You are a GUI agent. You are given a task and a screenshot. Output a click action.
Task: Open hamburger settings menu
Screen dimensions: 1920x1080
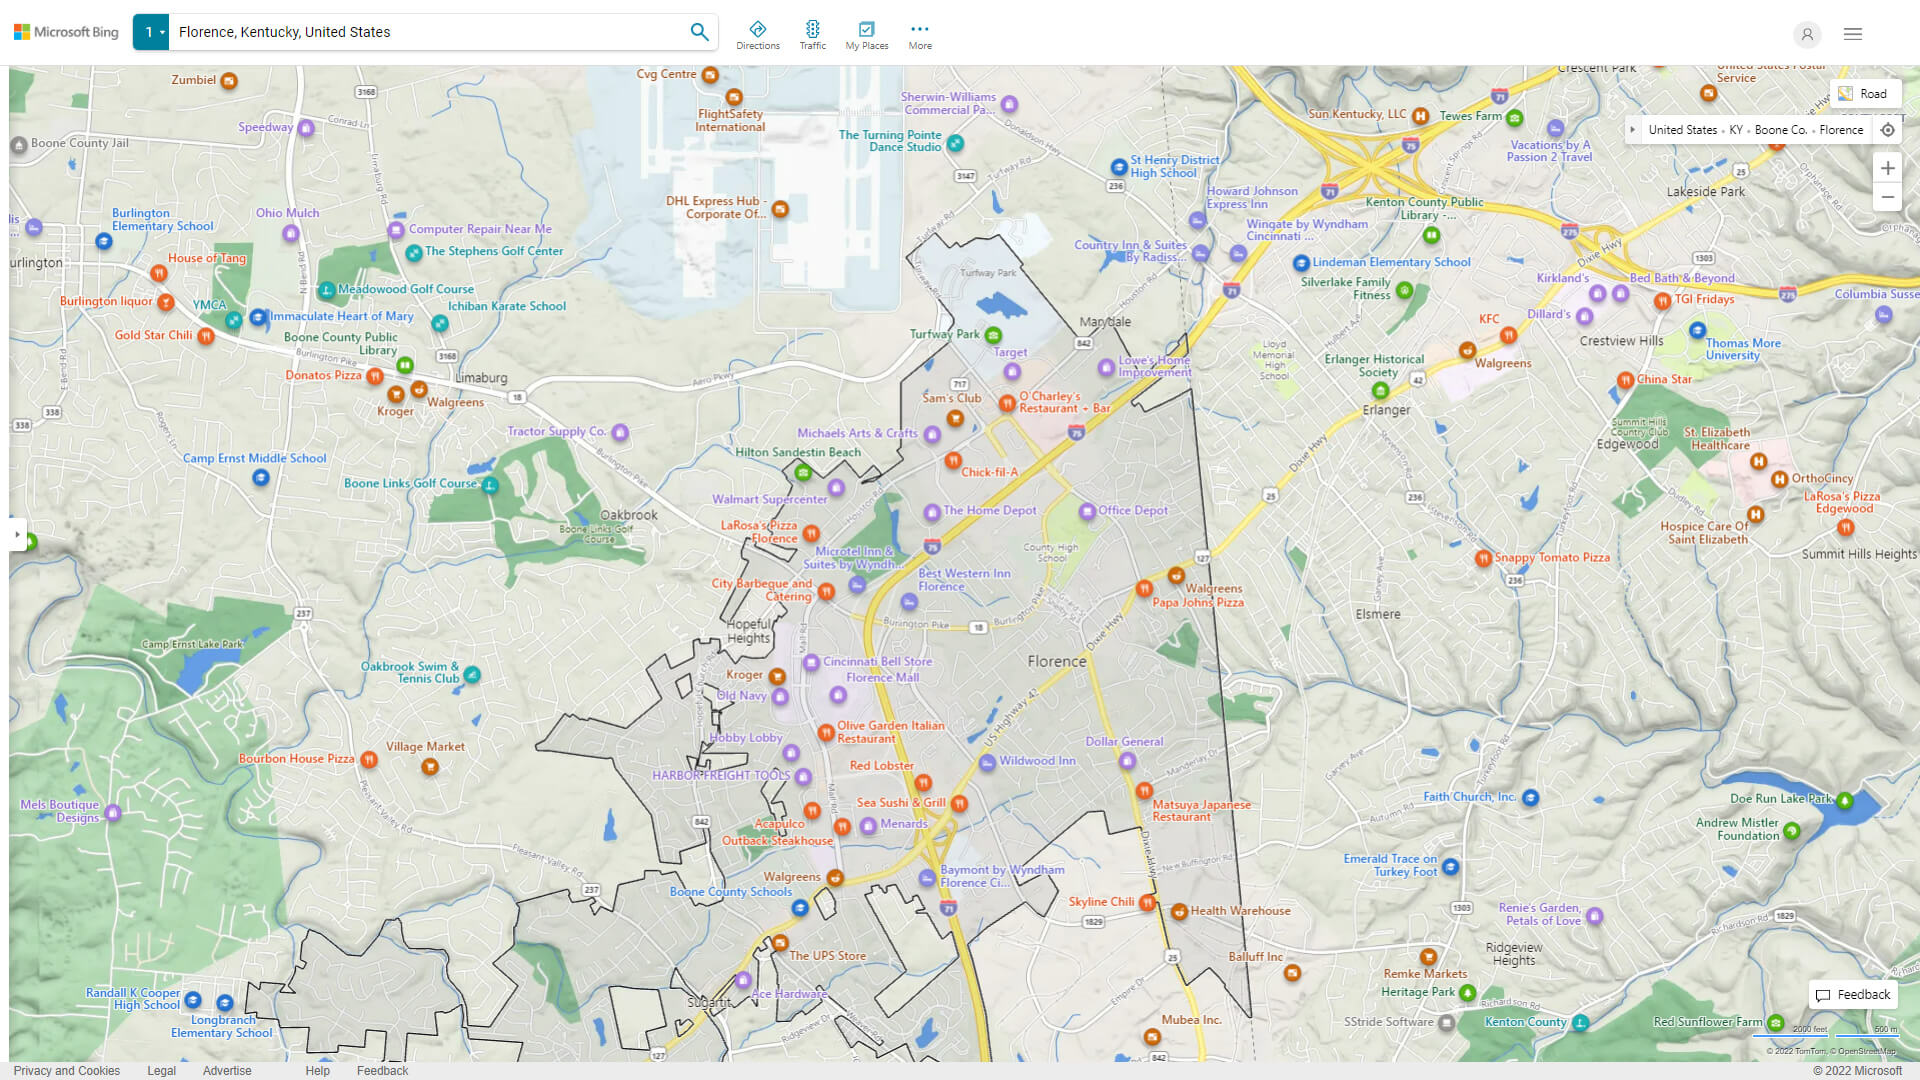coord(1853,34)
